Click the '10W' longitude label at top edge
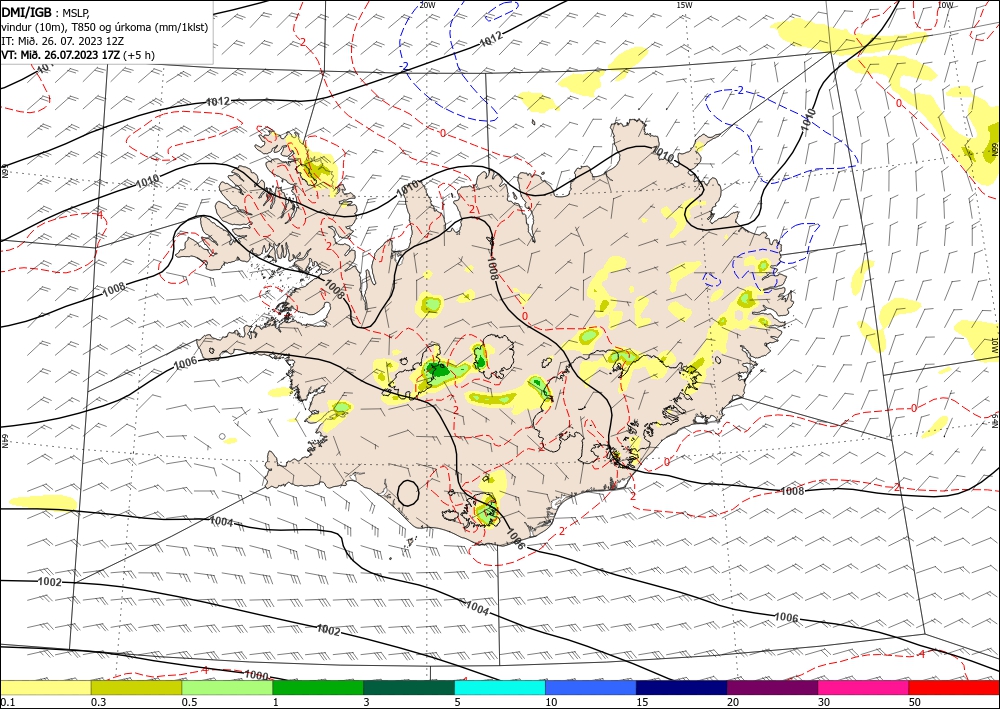Screen dimensions: 1000x709 coord(946,4)
